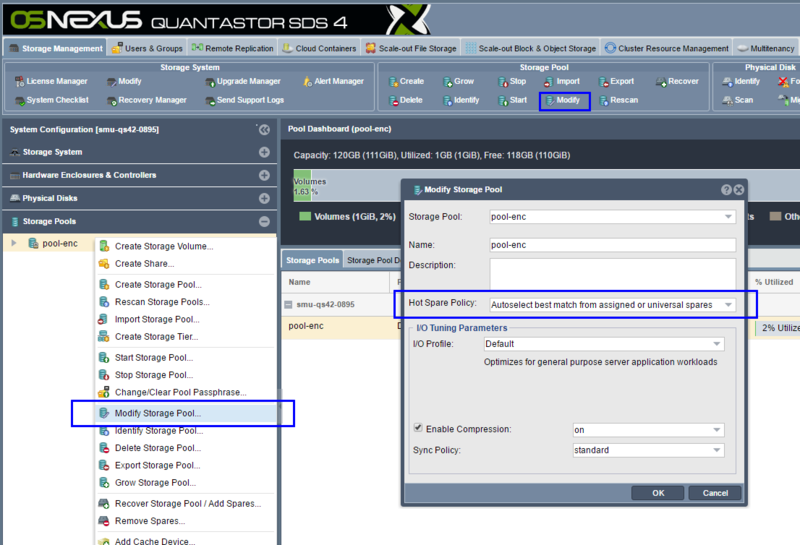Click Stop in Storage Pool ribbon
The height and width of the screenshot is (545, 800).
512,81
